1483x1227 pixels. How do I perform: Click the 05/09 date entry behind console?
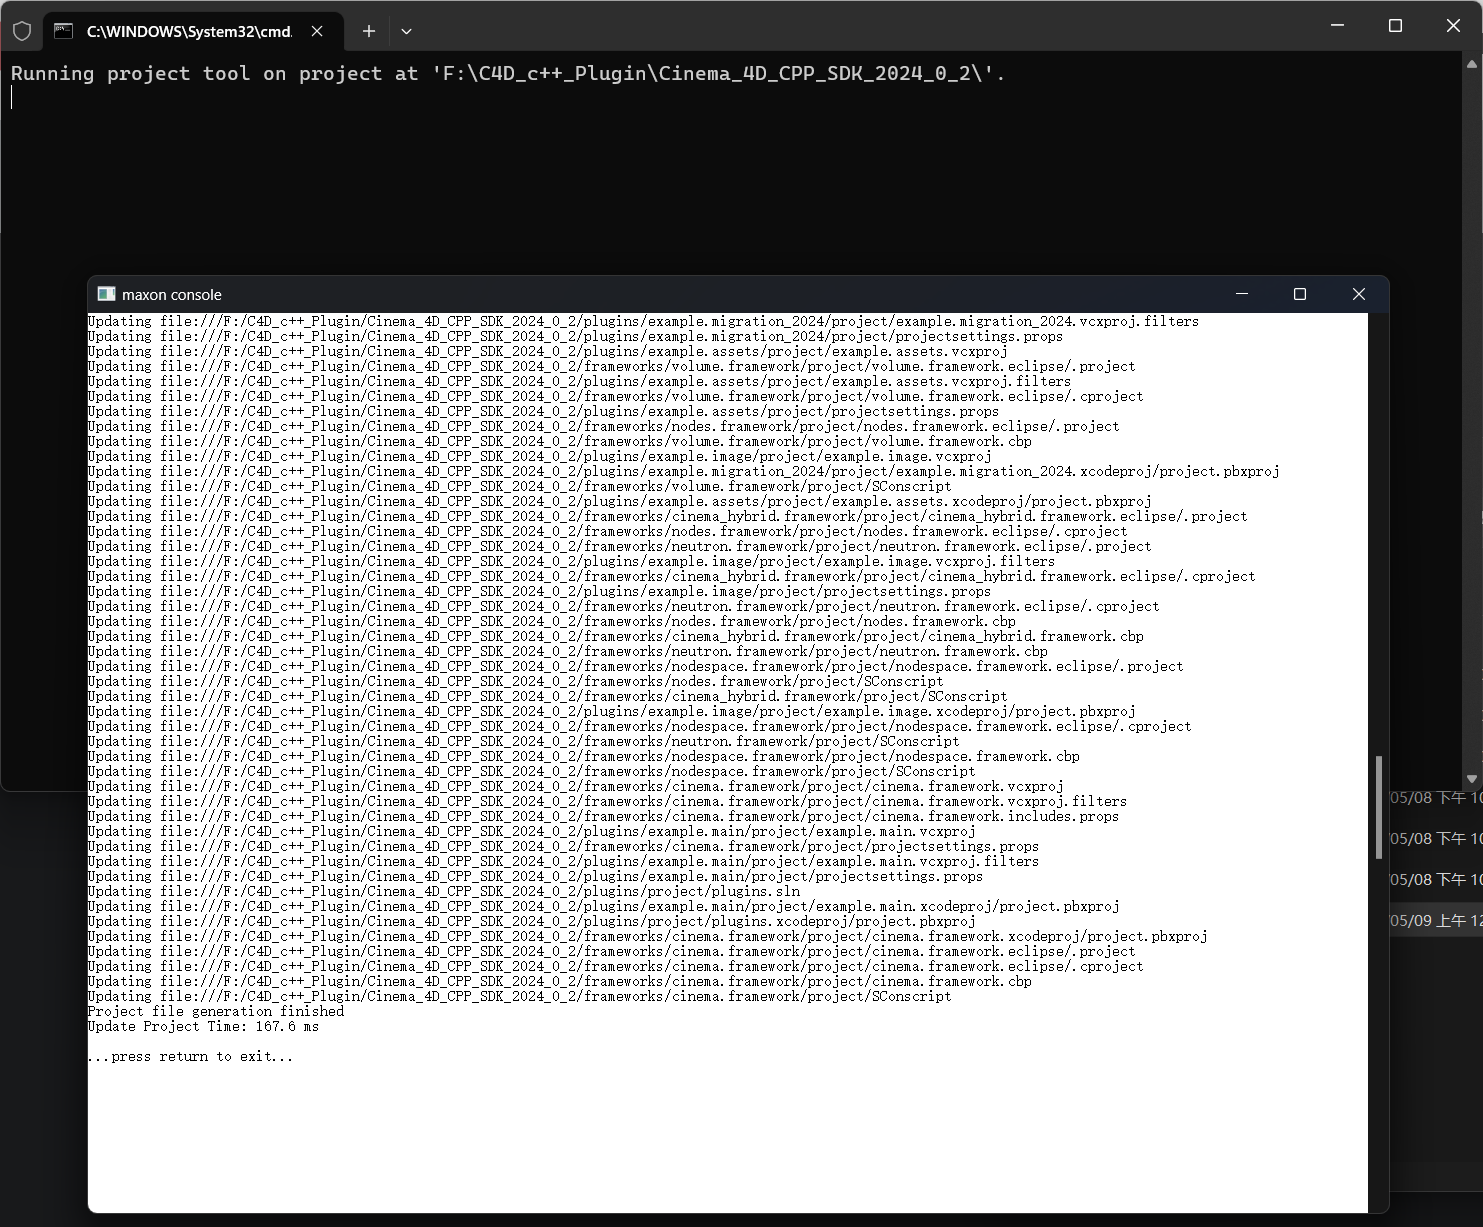(1436, 920)
